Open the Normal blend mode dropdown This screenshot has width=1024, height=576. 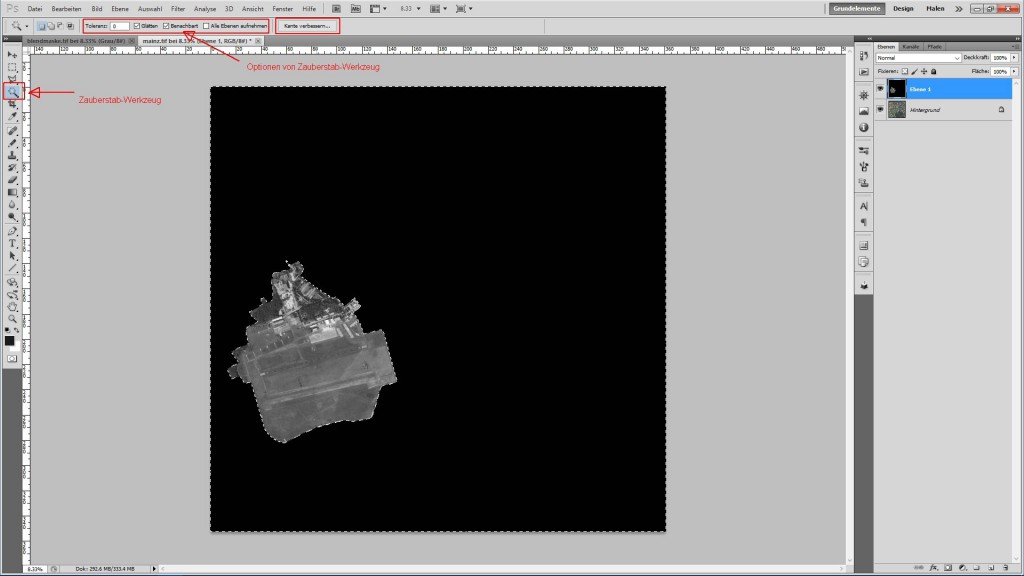click(x=918, y=58)
